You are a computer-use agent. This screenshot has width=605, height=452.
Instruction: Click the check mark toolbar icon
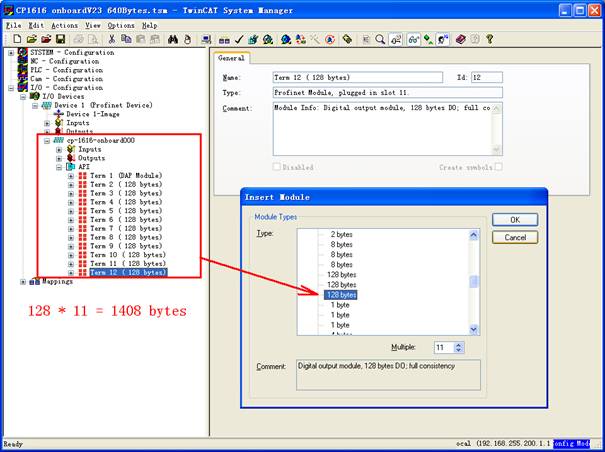click(x=239, y=39)
